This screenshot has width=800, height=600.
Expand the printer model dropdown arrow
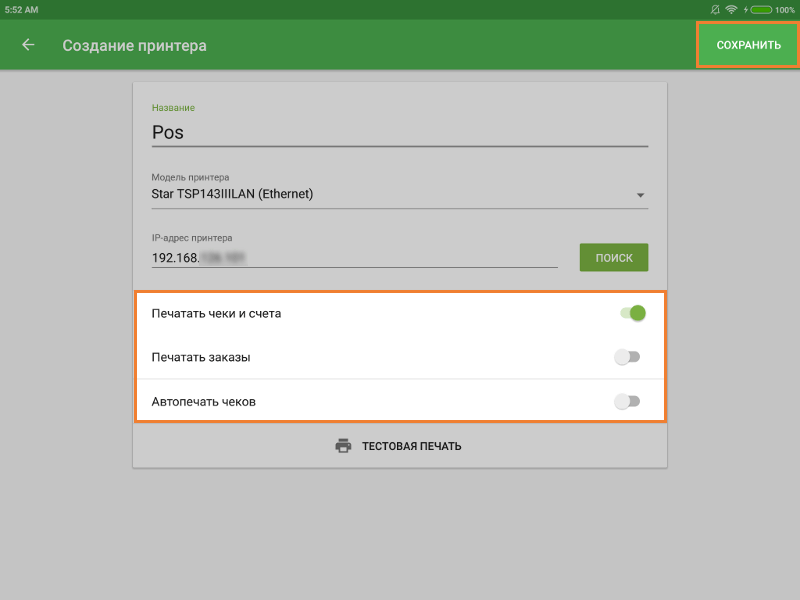(x=640, y=195)
